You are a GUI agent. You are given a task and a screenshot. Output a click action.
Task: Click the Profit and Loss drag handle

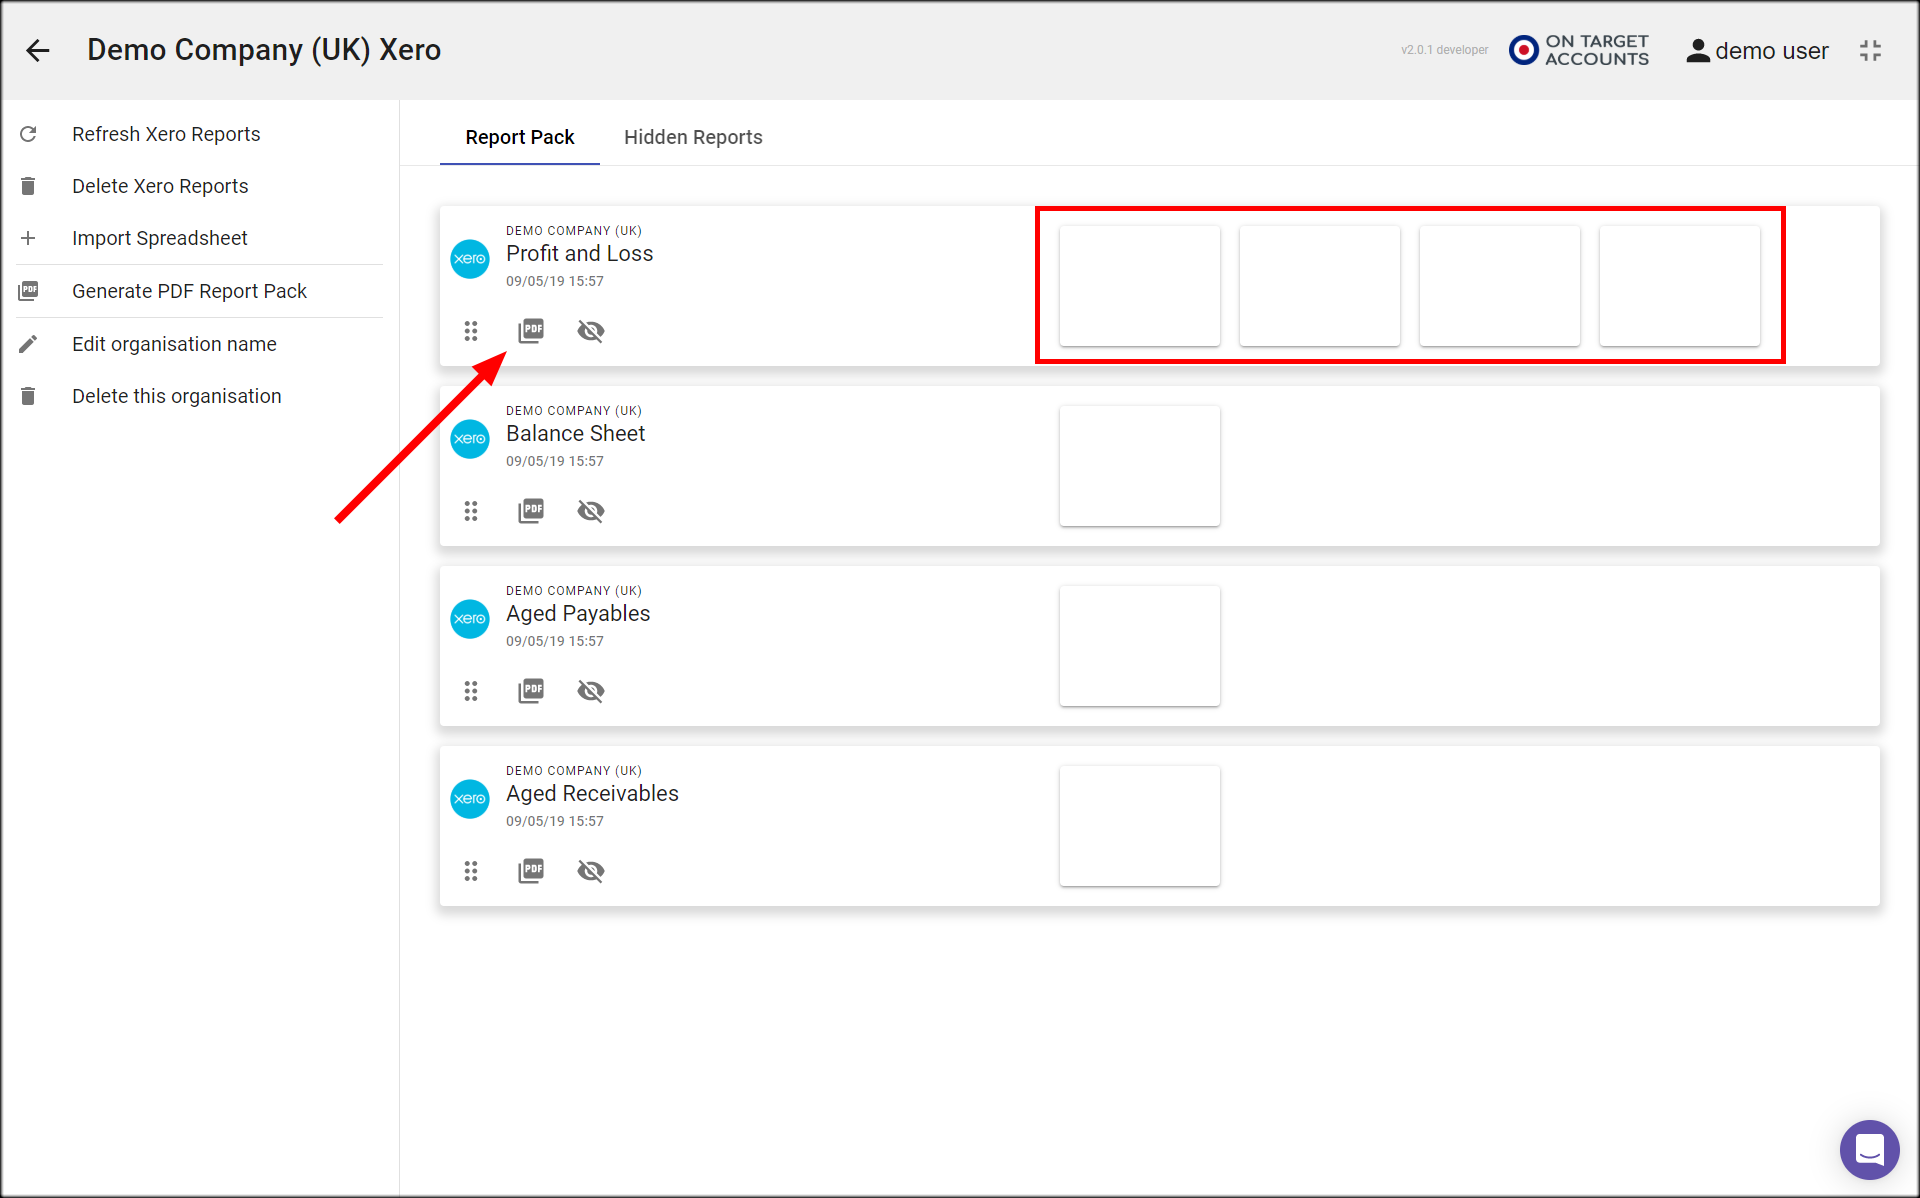(471, 331)
